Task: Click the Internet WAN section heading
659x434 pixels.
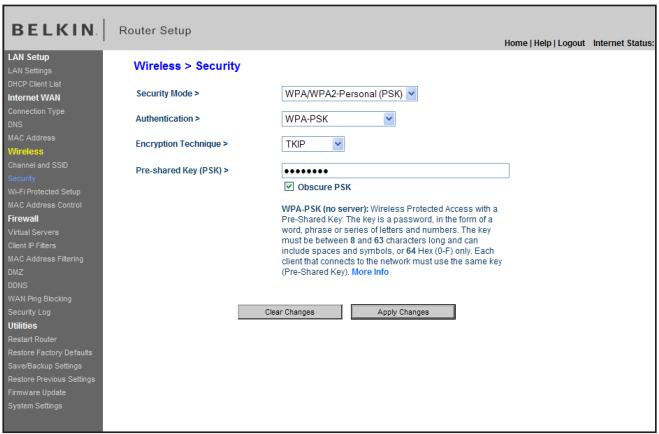Action: coord(34,97)
